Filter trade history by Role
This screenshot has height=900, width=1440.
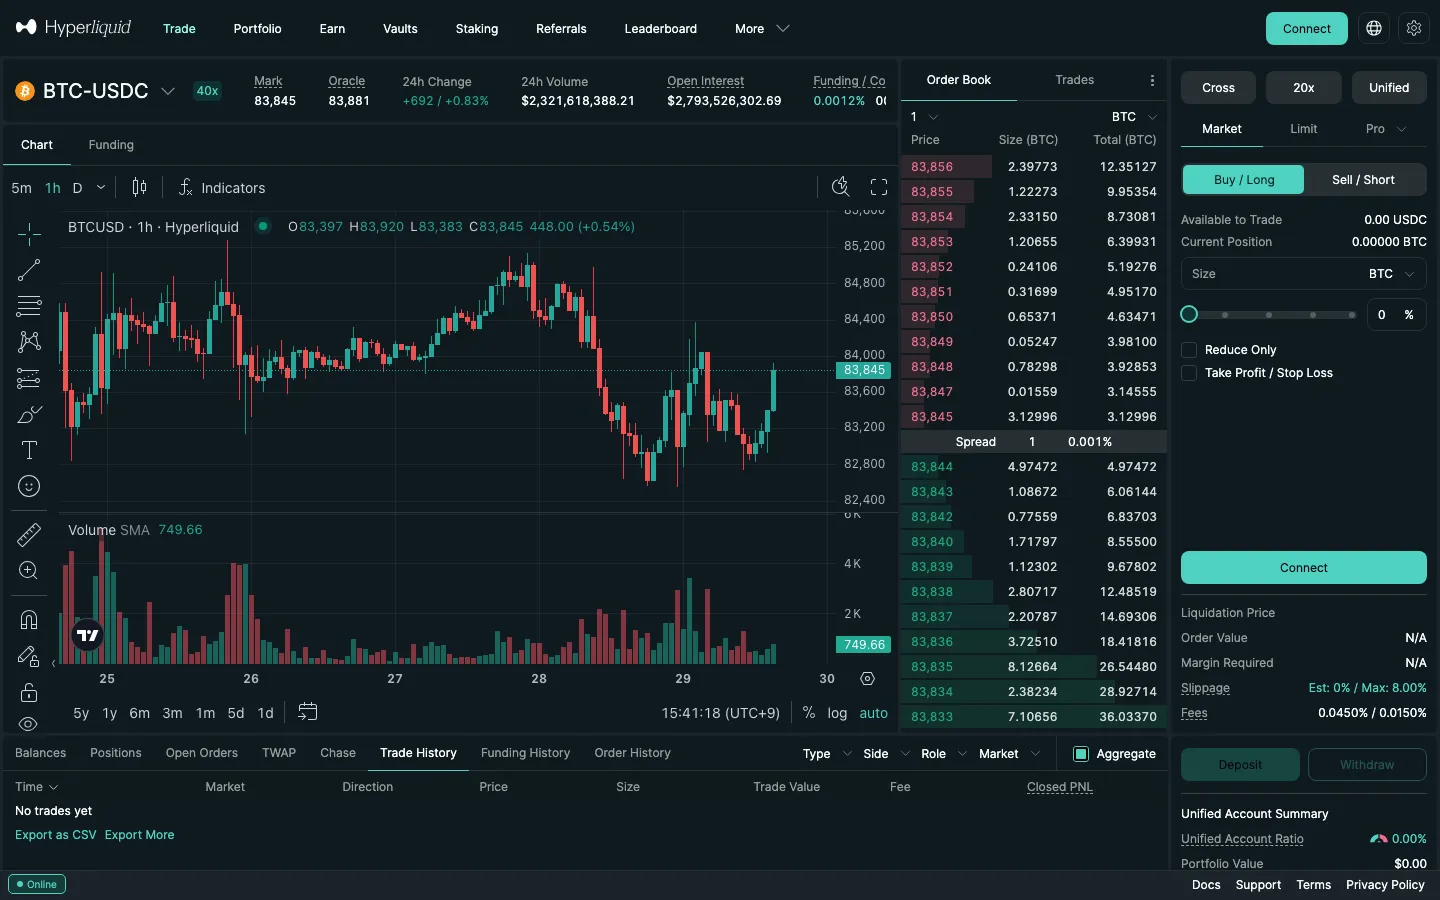[944, 754]
